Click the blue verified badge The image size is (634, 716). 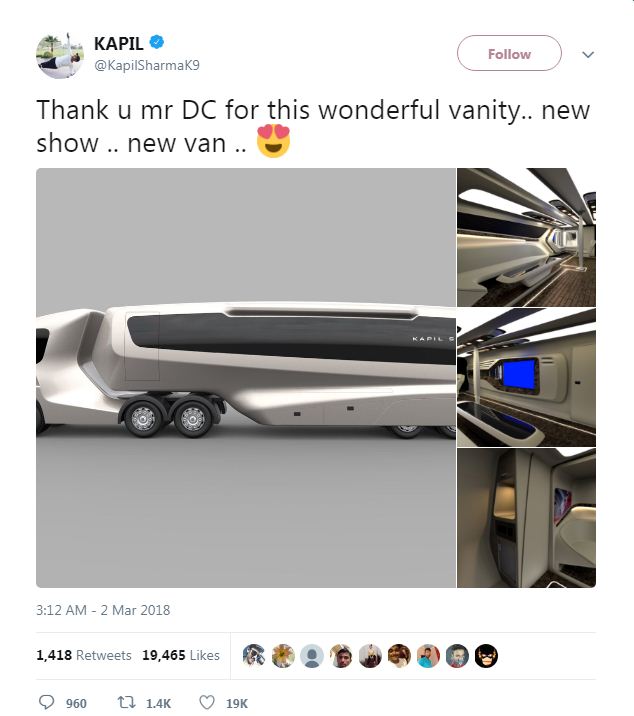coord(157,42)
